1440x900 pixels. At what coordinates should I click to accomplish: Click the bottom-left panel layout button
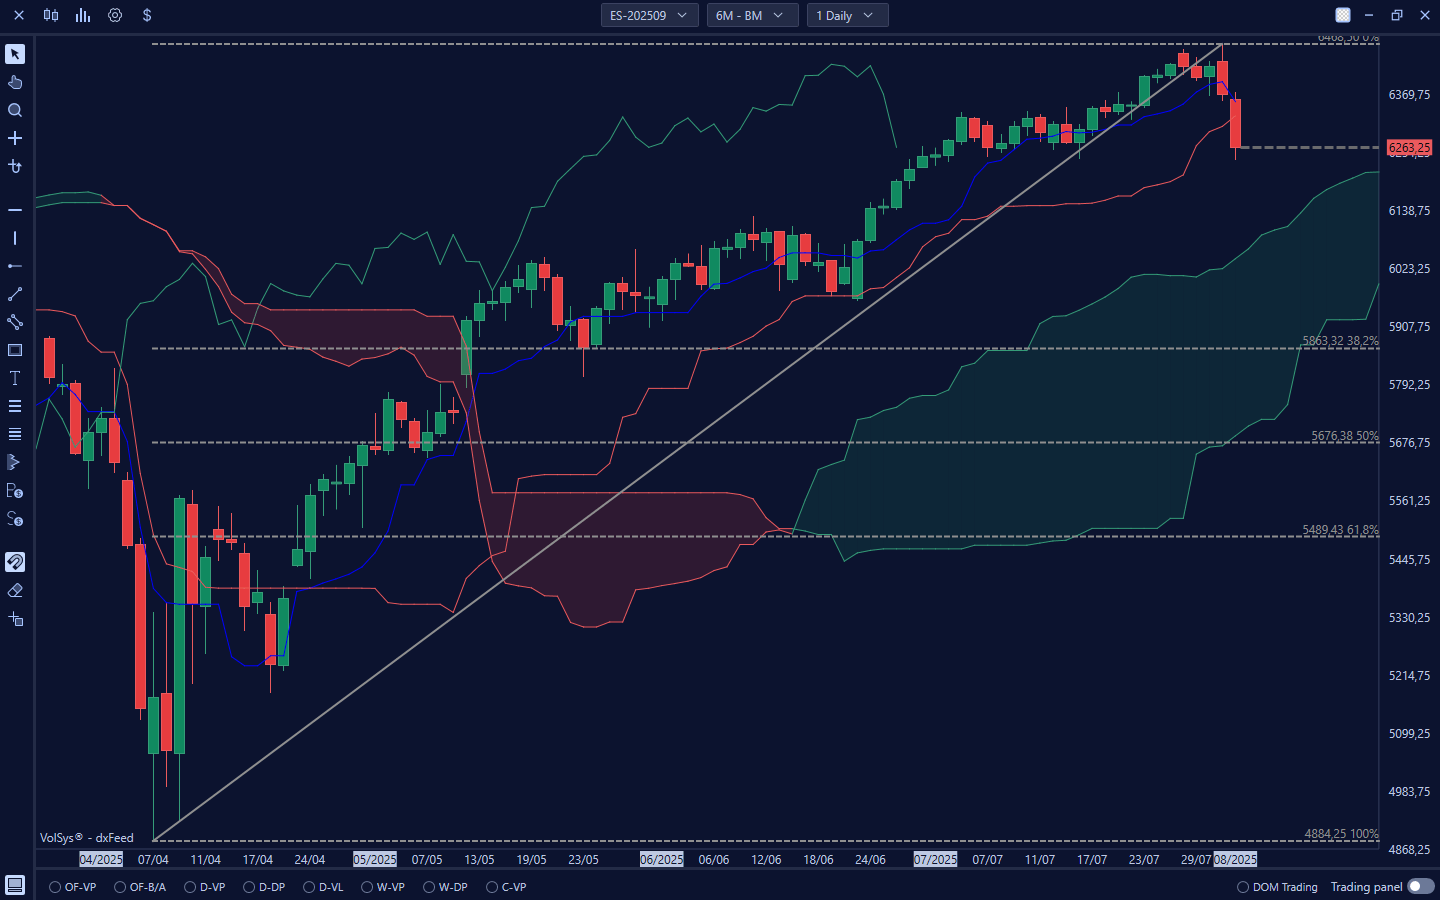15,885
